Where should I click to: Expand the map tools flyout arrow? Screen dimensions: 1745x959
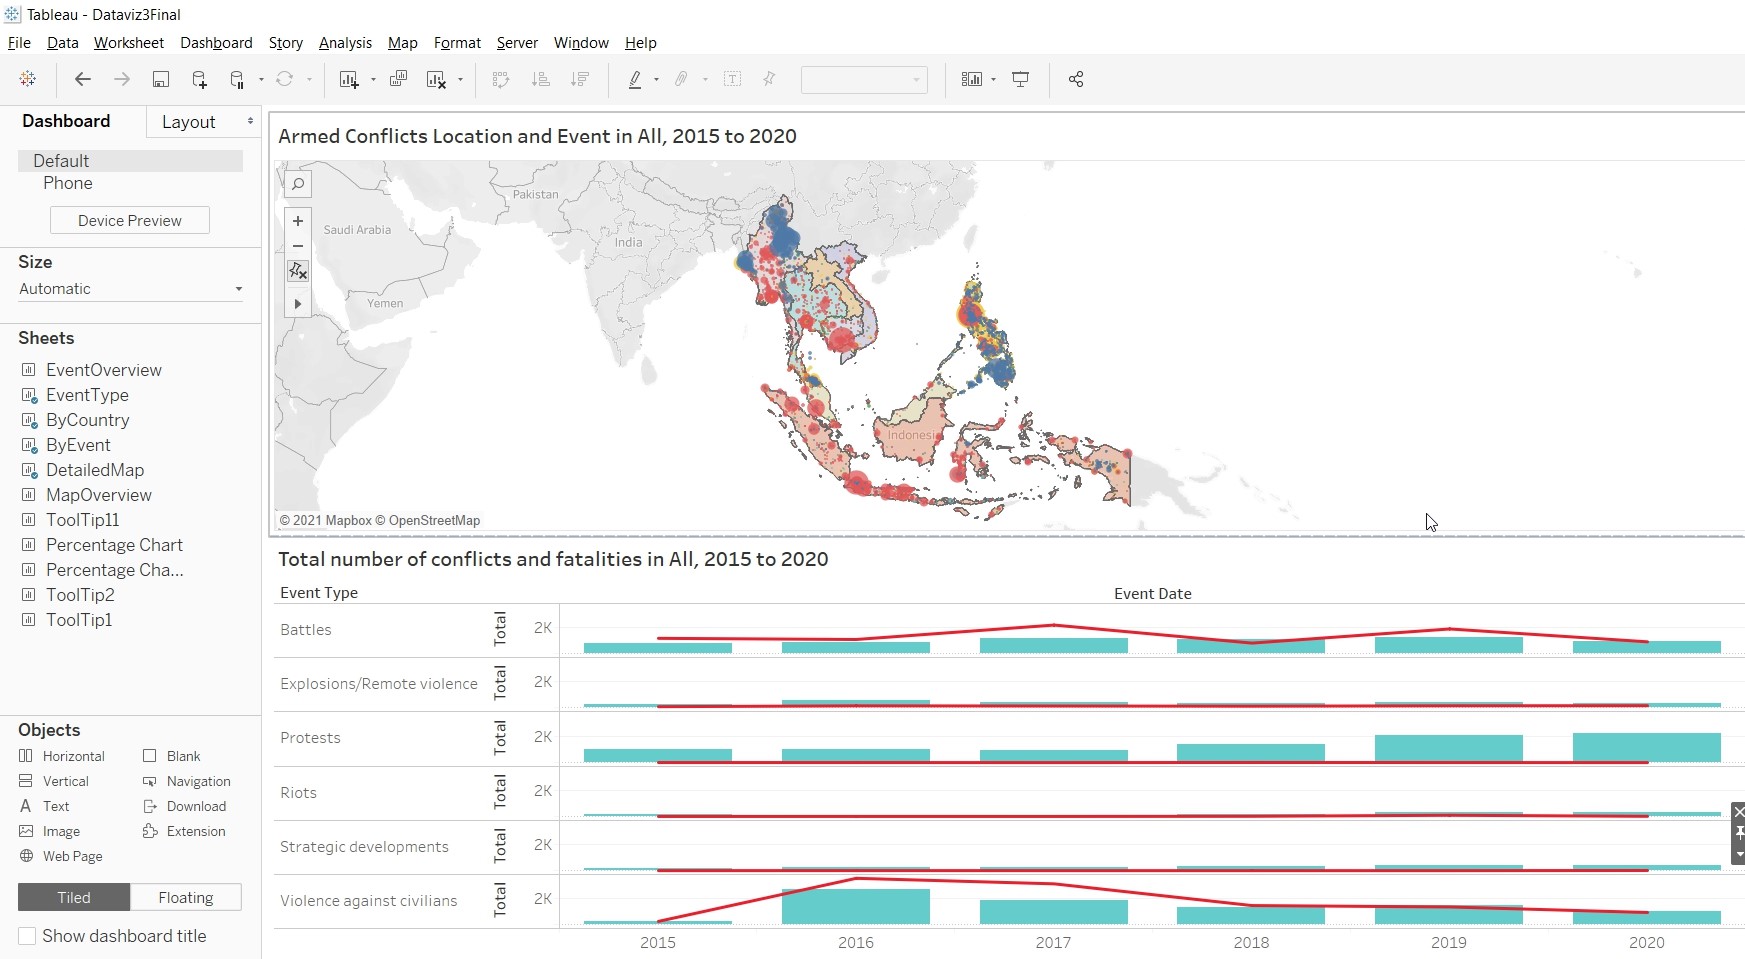298,303
